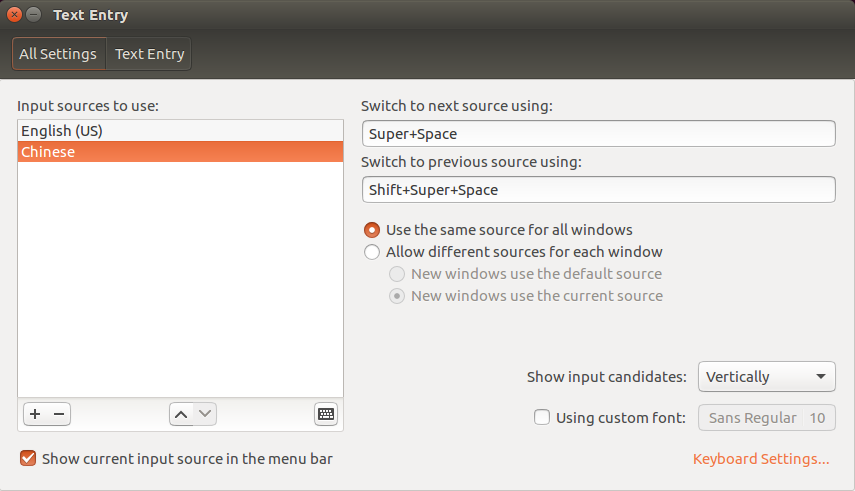Click the Text Entry breadcrumb tab
The image size is (855, 491).
149,54
